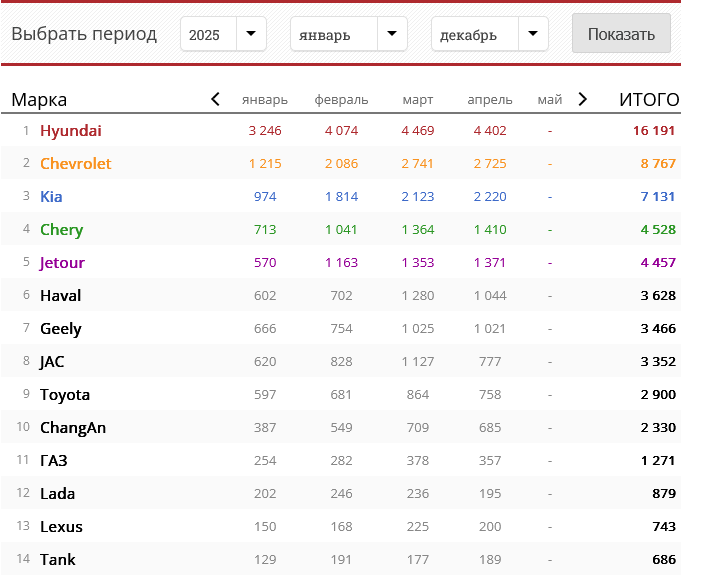This screenshot has height=575, width=718.
Task: Click Toyota March value 864
Action: tap(418, 395)
